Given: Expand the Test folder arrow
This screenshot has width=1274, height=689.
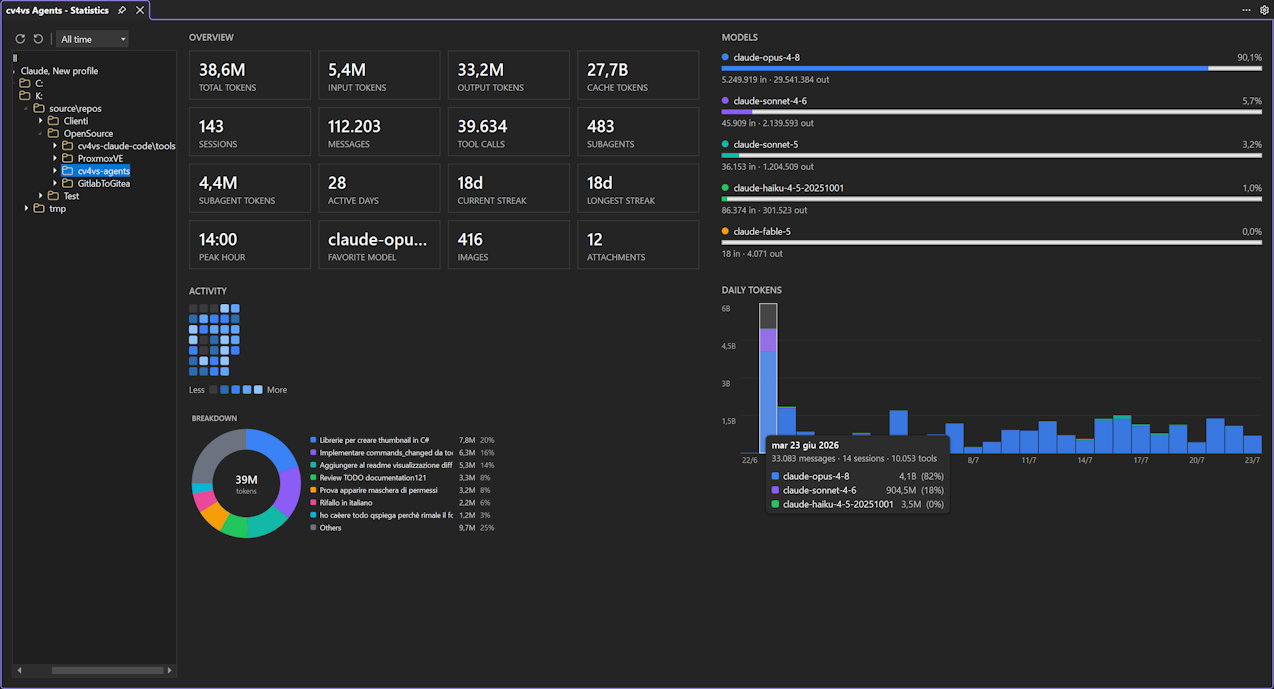Looking at the screenshot, I should pyautogui.click(x=41, y=196).
